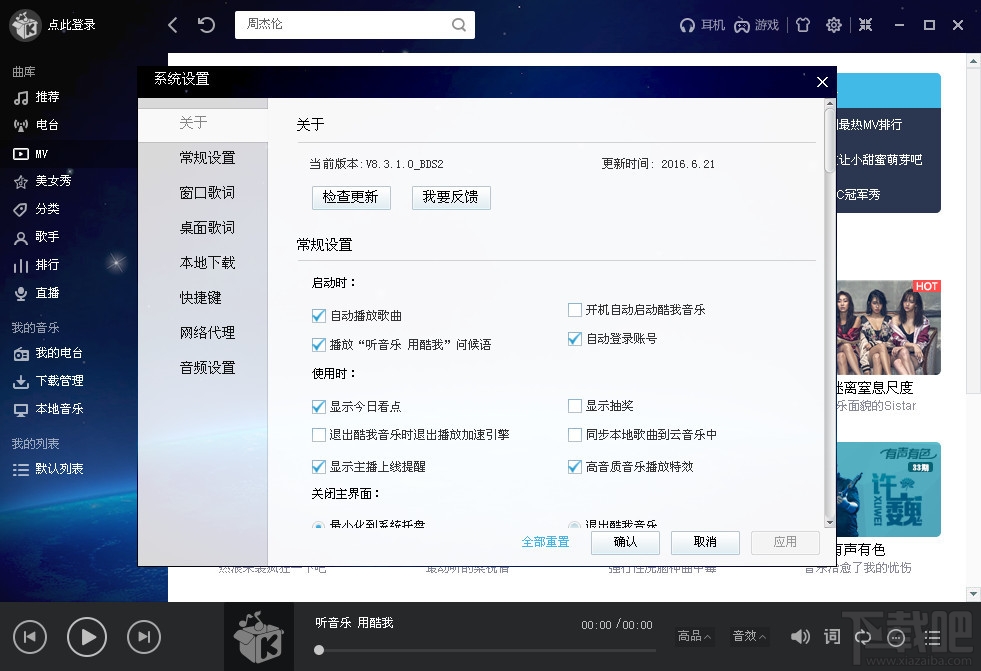The image size is (981, 671).
Task: Click the playback progress slider handle
Action: click(x=319, y=650)
